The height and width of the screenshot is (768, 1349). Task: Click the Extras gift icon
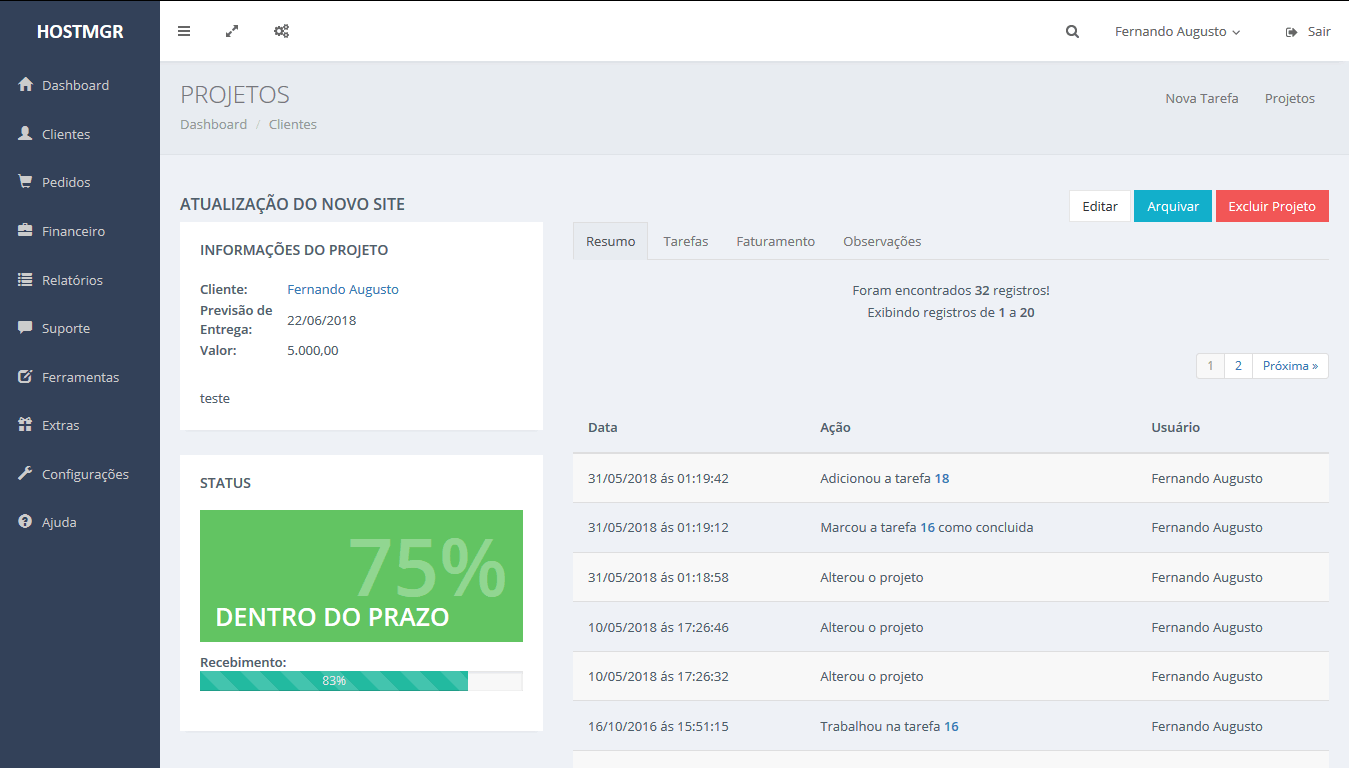click(26, 425)
